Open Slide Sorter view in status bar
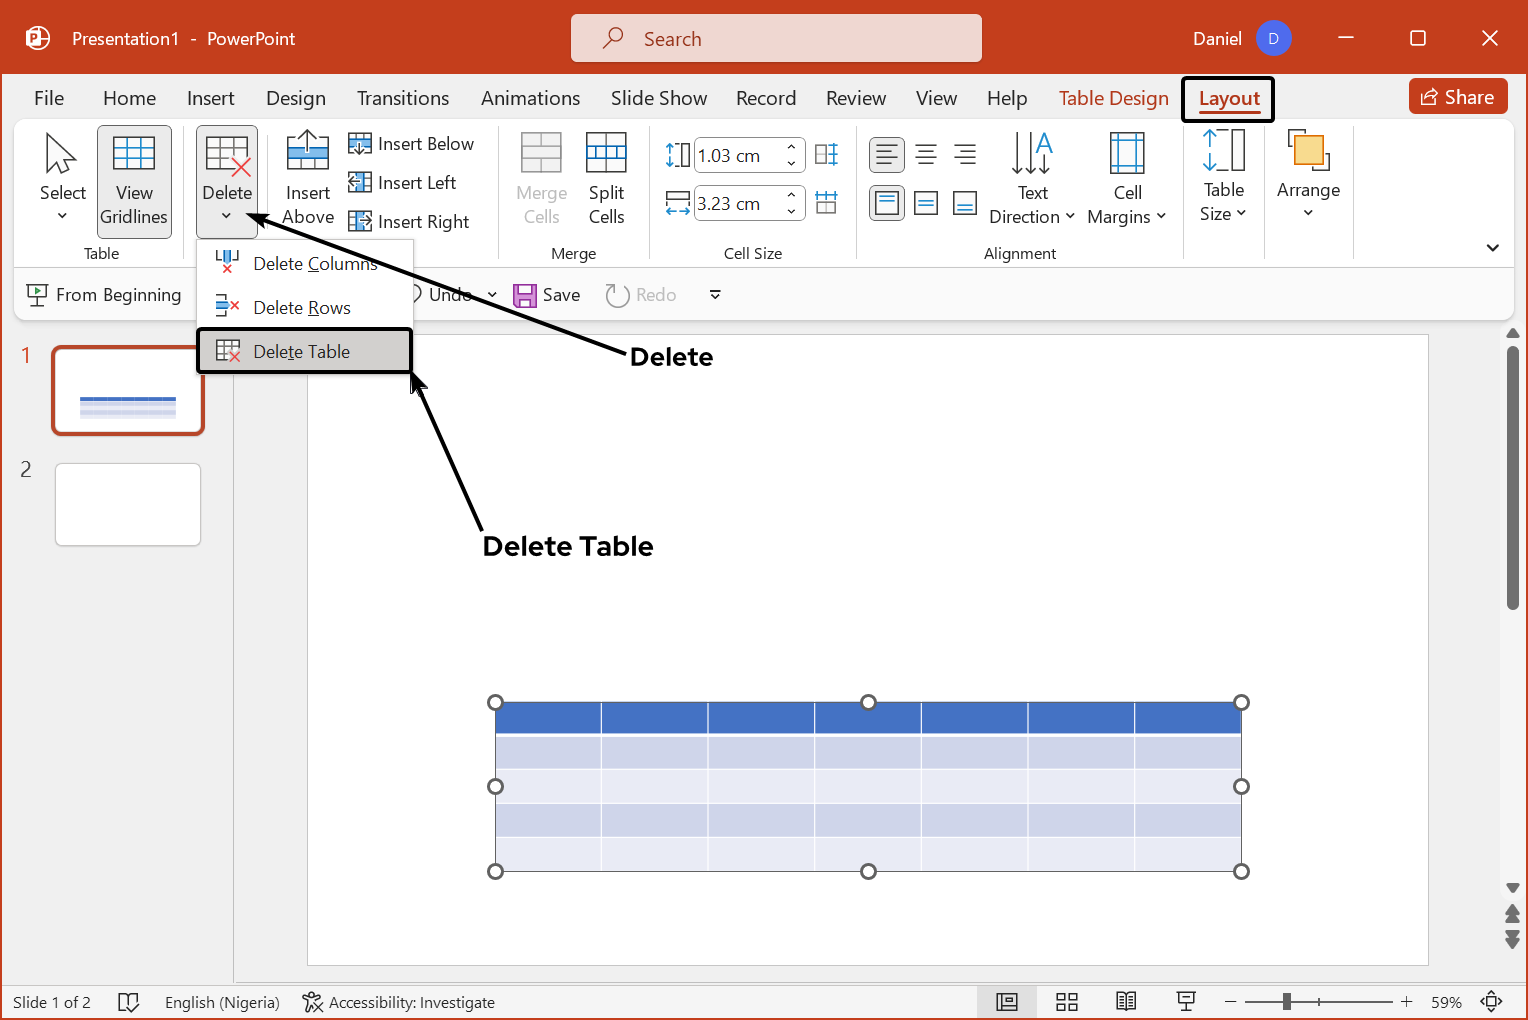1528x1020 pixels. 1066,1002
